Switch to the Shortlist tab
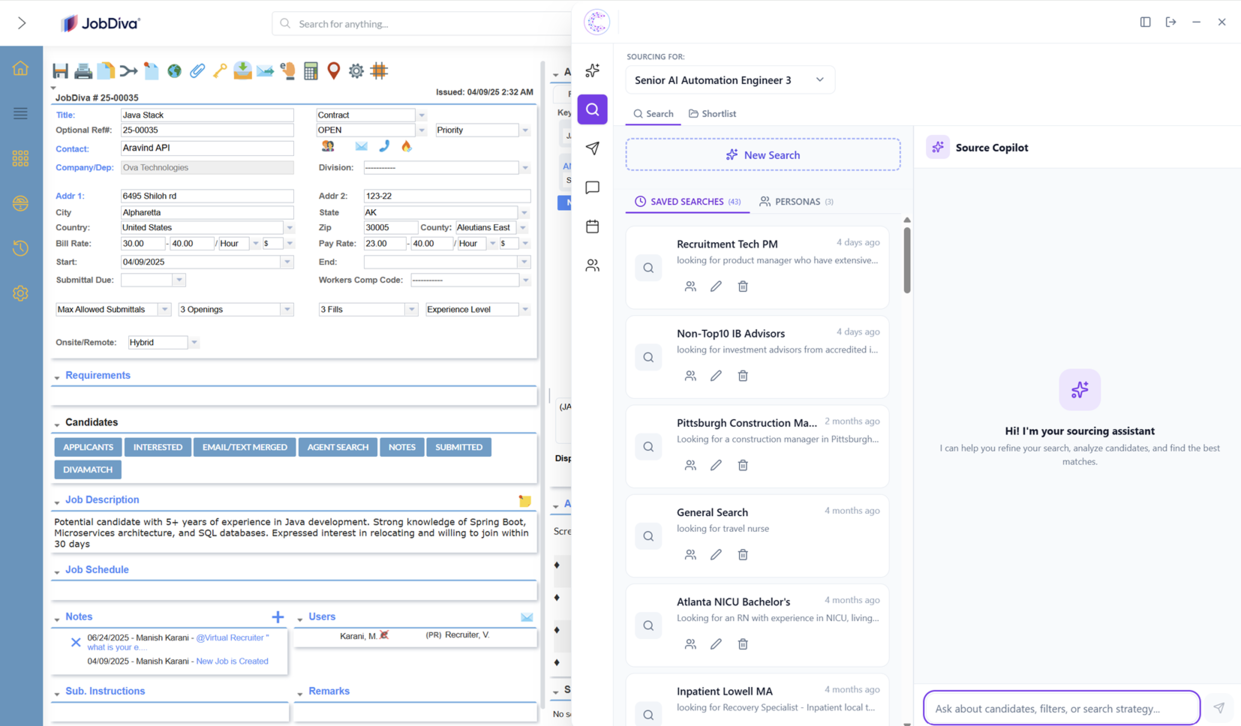1241x726 pixels. [712, 114]
